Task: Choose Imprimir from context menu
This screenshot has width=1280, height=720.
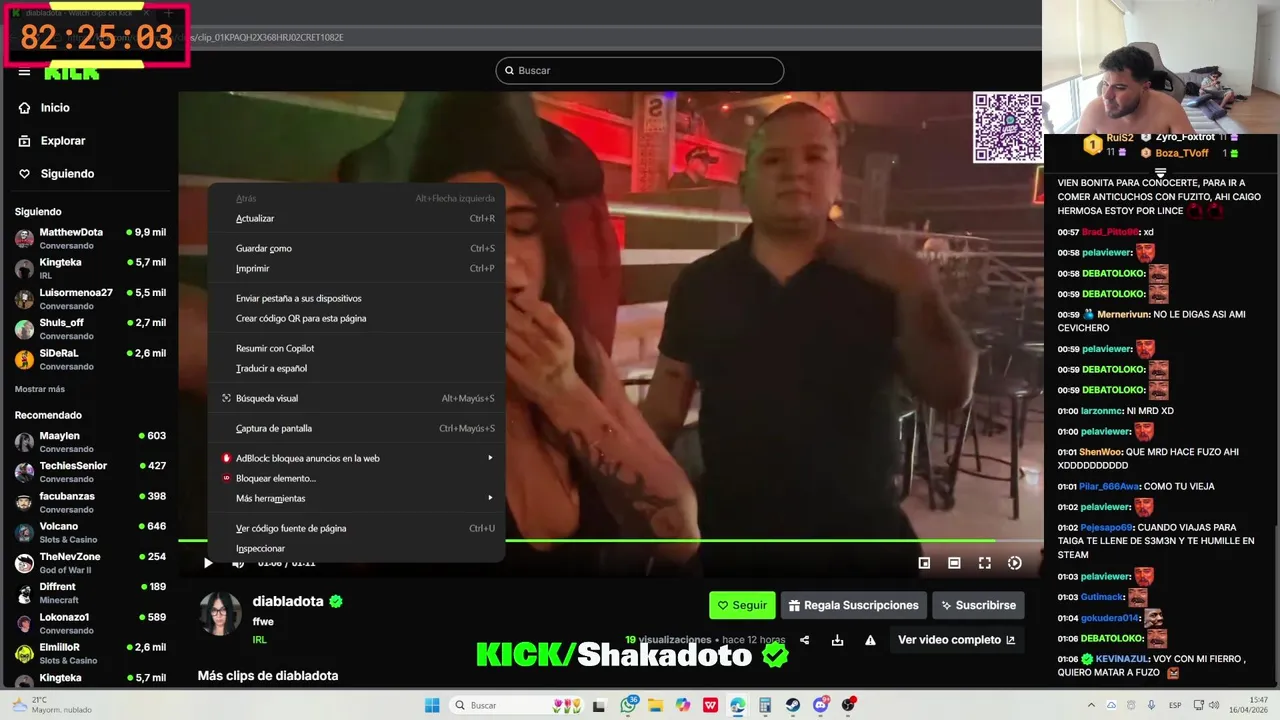Action: click(x=356, y=268)
